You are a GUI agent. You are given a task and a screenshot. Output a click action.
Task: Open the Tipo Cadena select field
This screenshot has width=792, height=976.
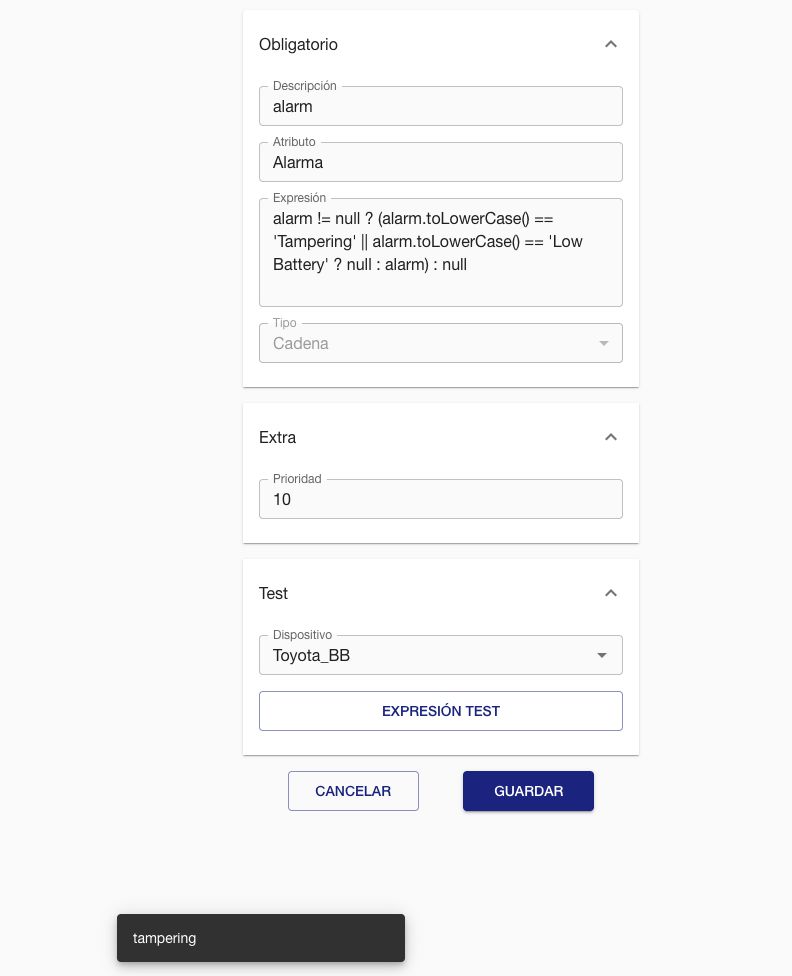point(430,344)
